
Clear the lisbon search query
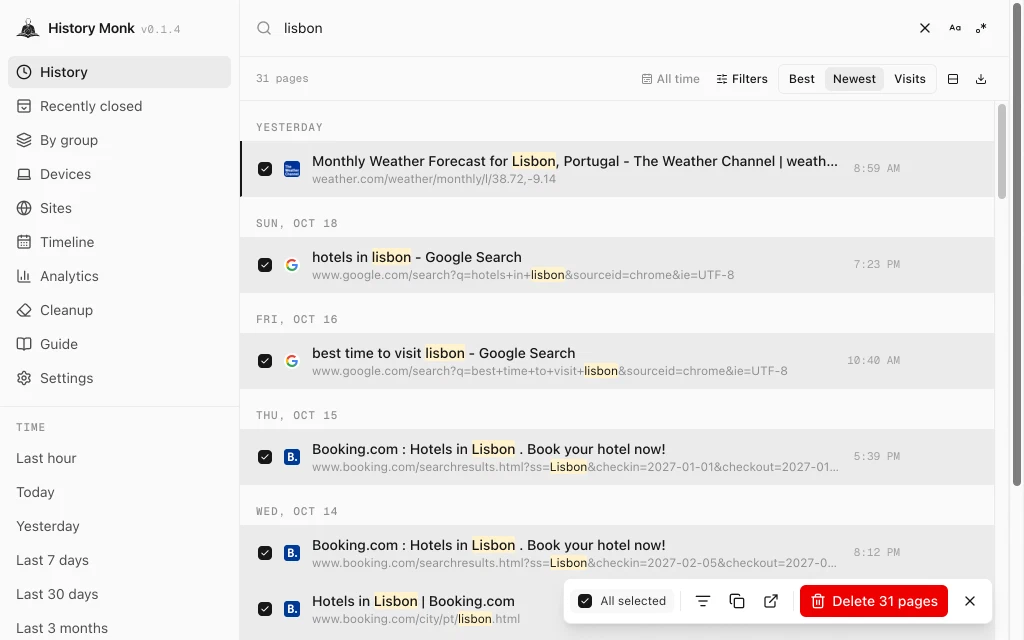click(x=925, y=28)
